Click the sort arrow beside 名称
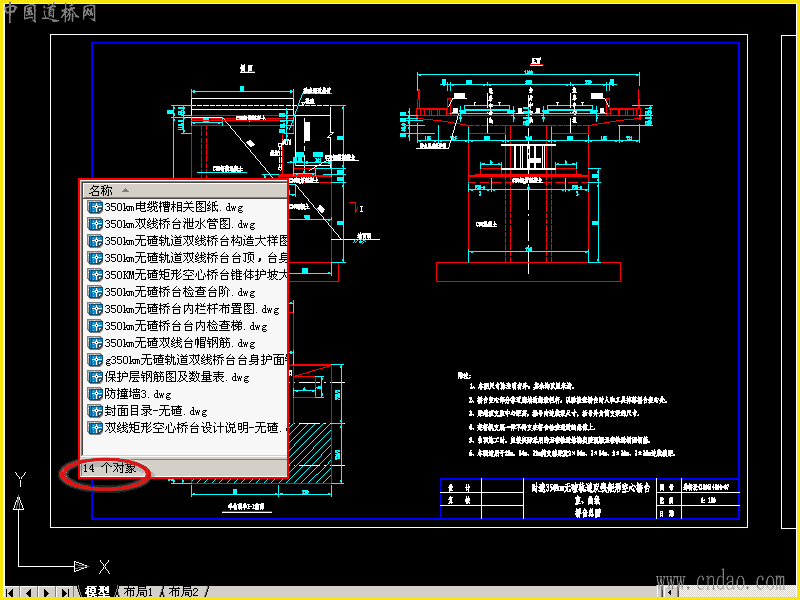 pyautogui.click(x=125, y=191)
